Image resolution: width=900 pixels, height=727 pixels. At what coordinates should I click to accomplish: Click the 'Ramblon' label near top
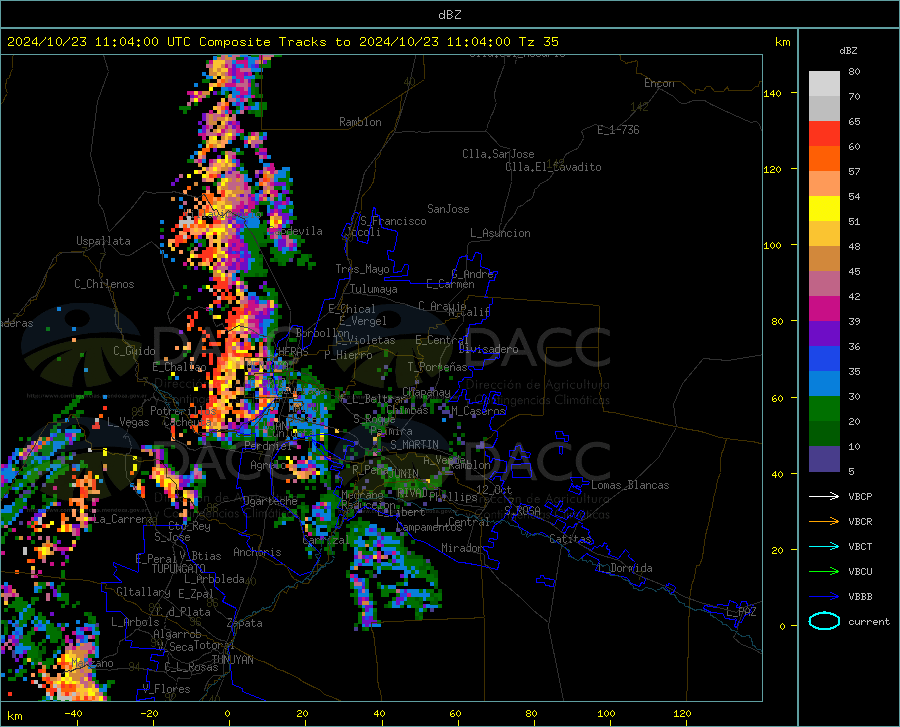click(x=360, y=122)
